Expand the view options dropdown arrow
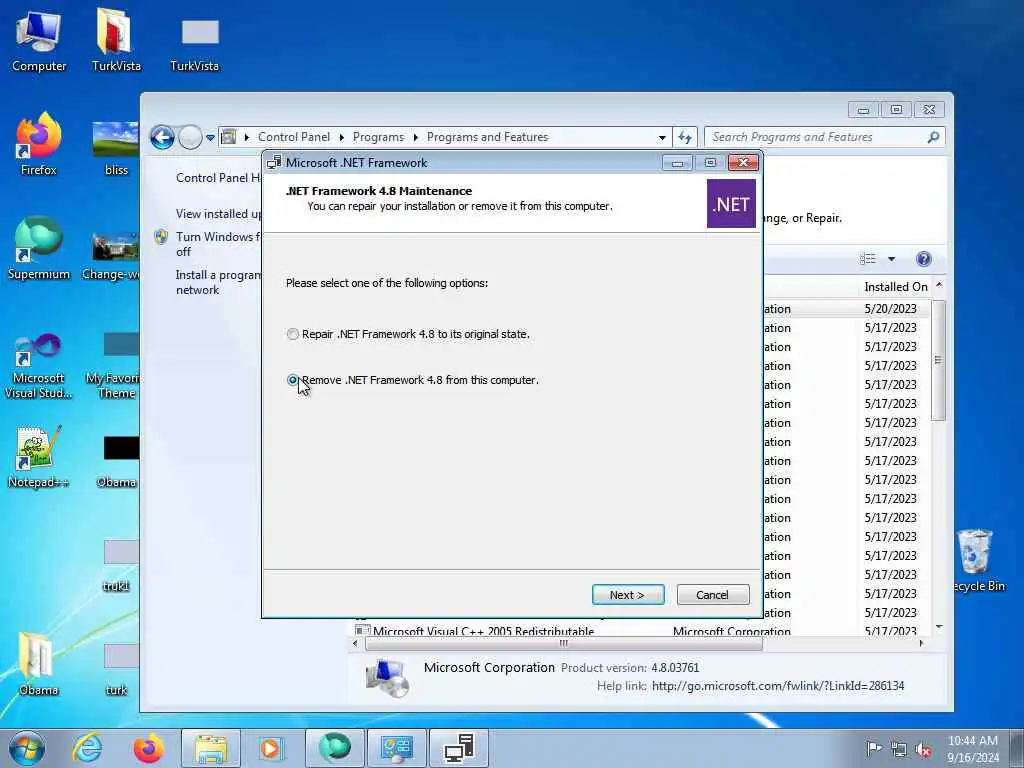The height and width of the screenshot is (768, 1024). [891, 259]
